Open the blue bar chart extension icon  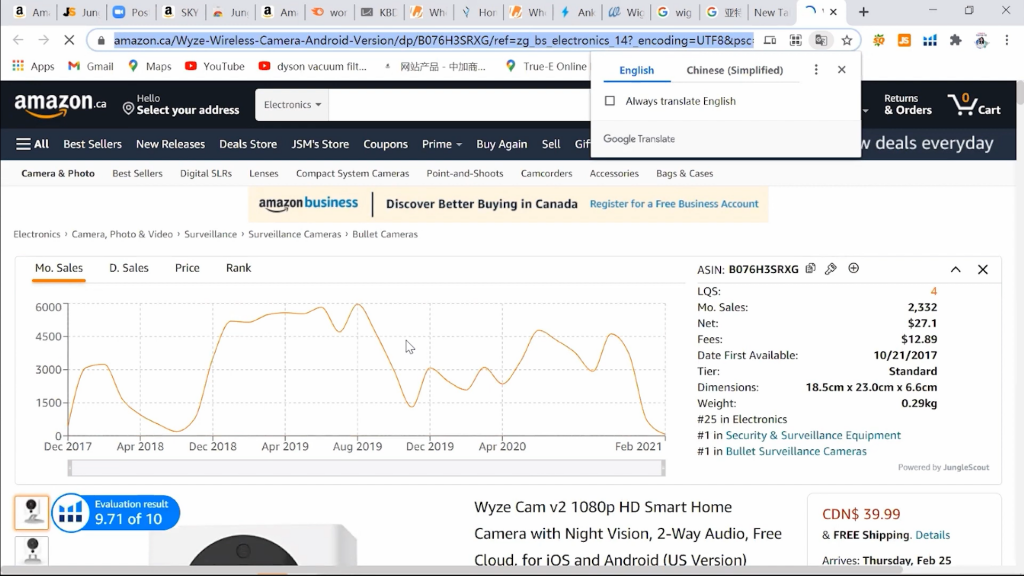pyautogui.click(x=930, y=40)
